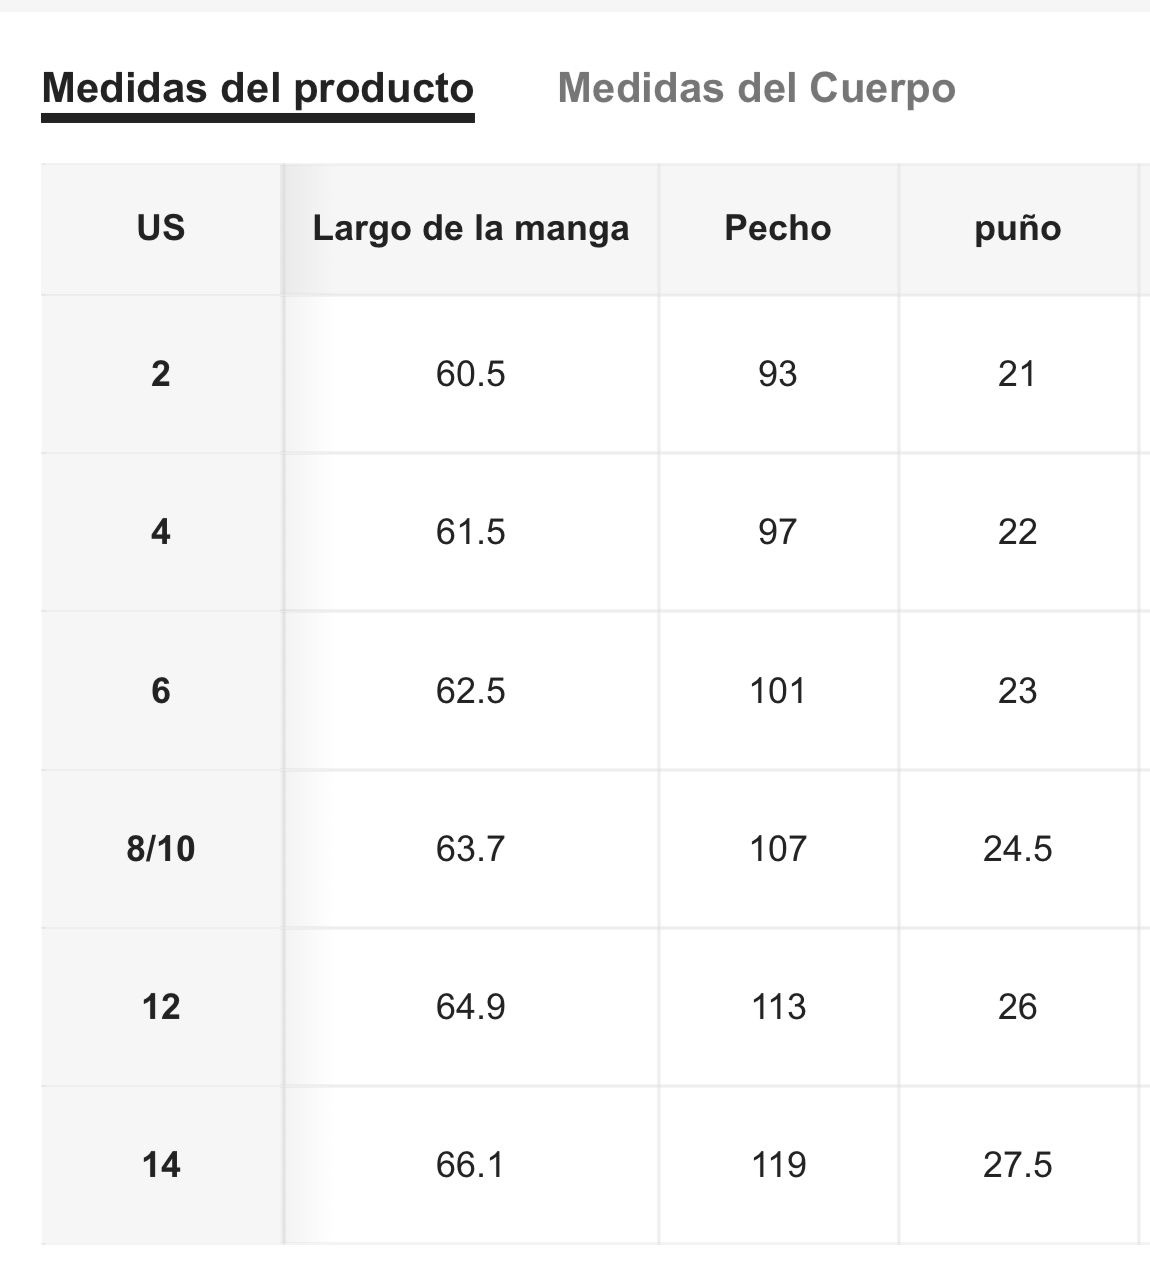Select size 12 row label

pos(161,1007)
